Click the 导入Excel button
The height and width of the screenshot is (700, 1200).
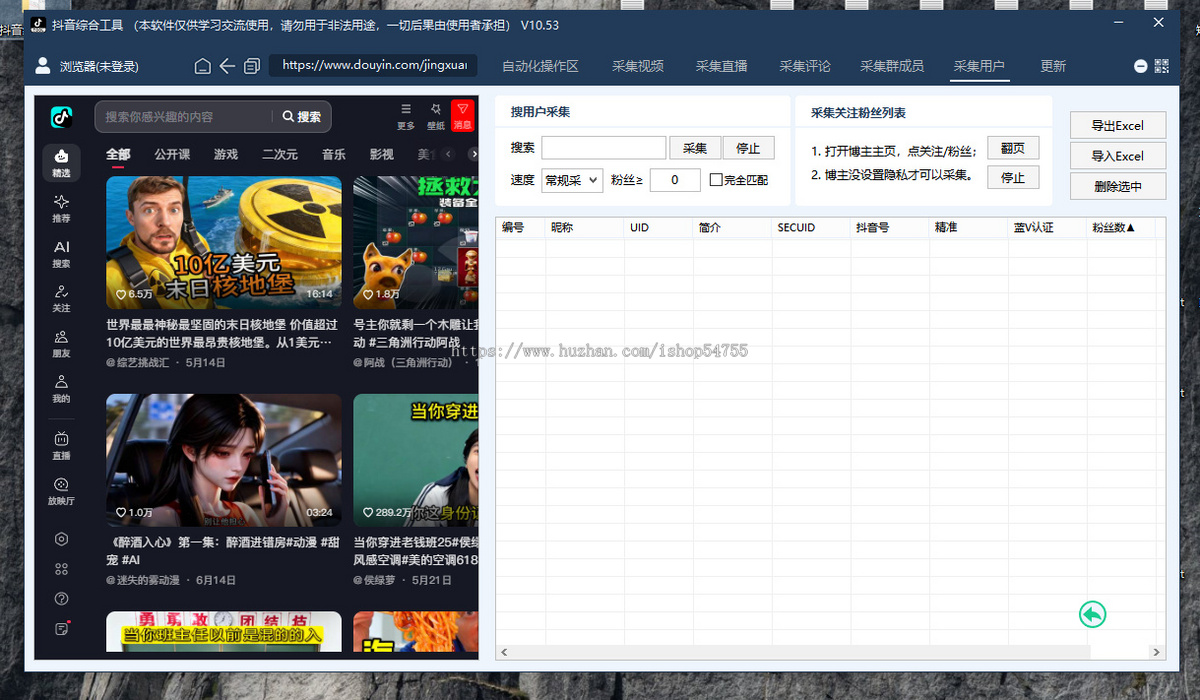click(1118, 156)
